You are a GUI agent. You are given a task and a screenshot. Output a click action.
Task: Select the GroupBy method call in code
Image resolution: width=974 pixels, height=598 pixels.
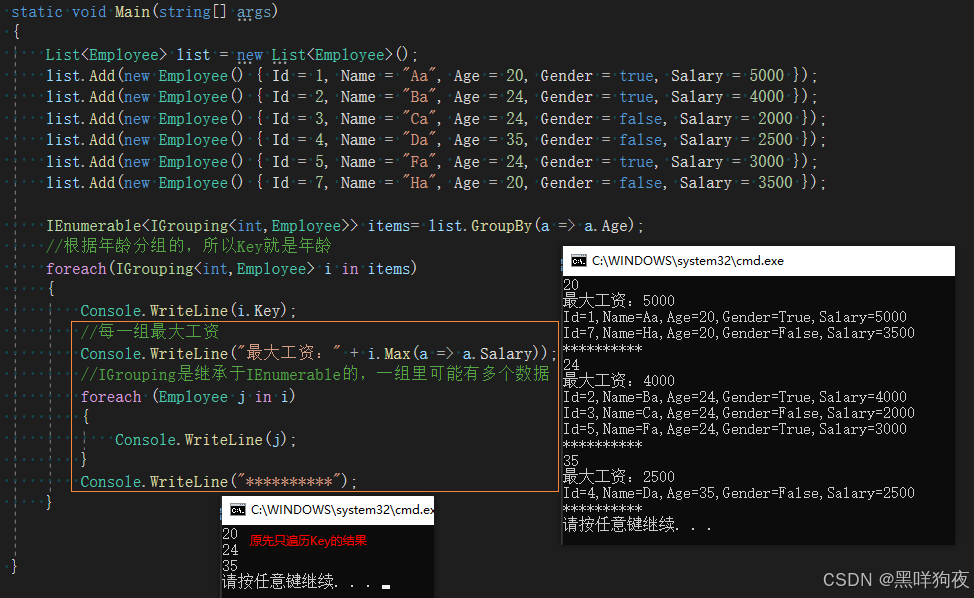click(502, 225)
